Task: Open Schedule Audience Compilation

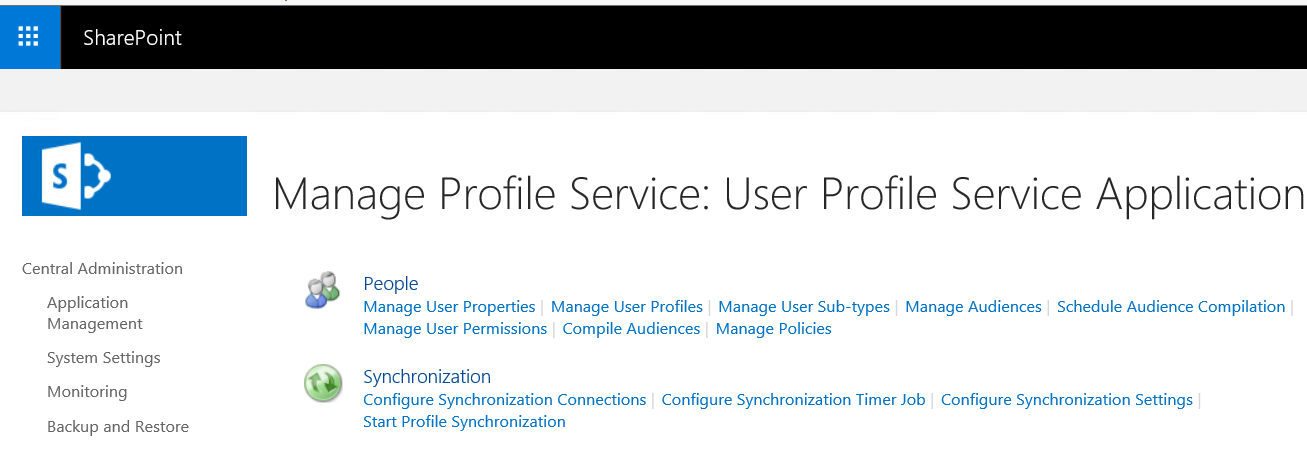Action: pos(1171,307)
